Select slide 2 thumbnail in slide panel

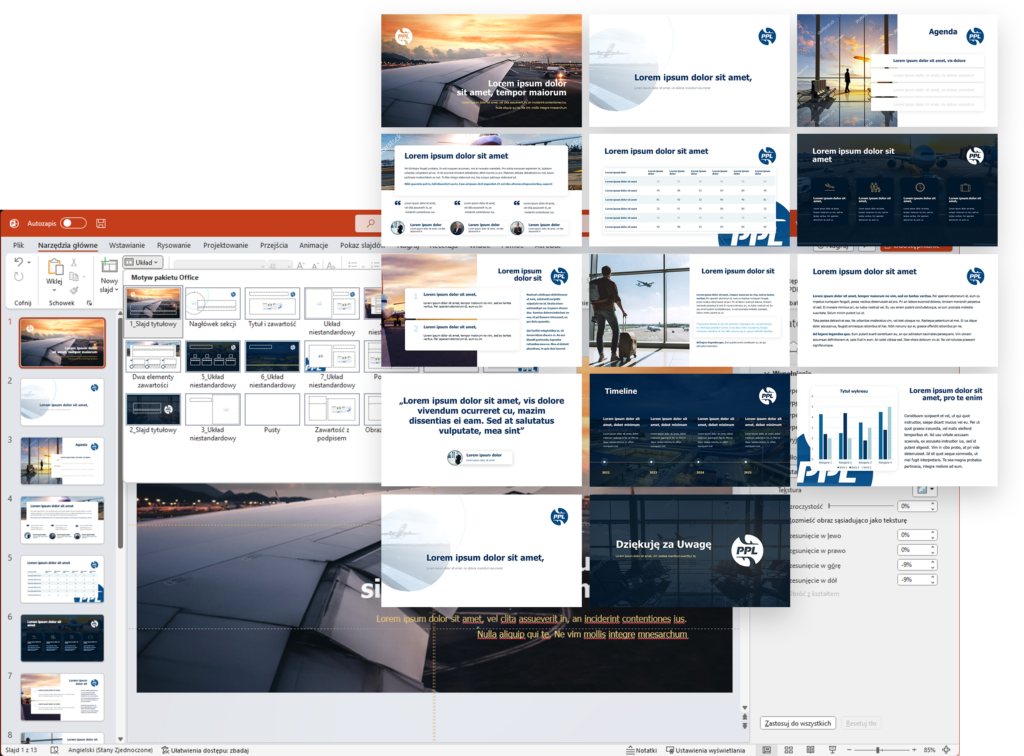pyautogui.click(x=62, y=402)
